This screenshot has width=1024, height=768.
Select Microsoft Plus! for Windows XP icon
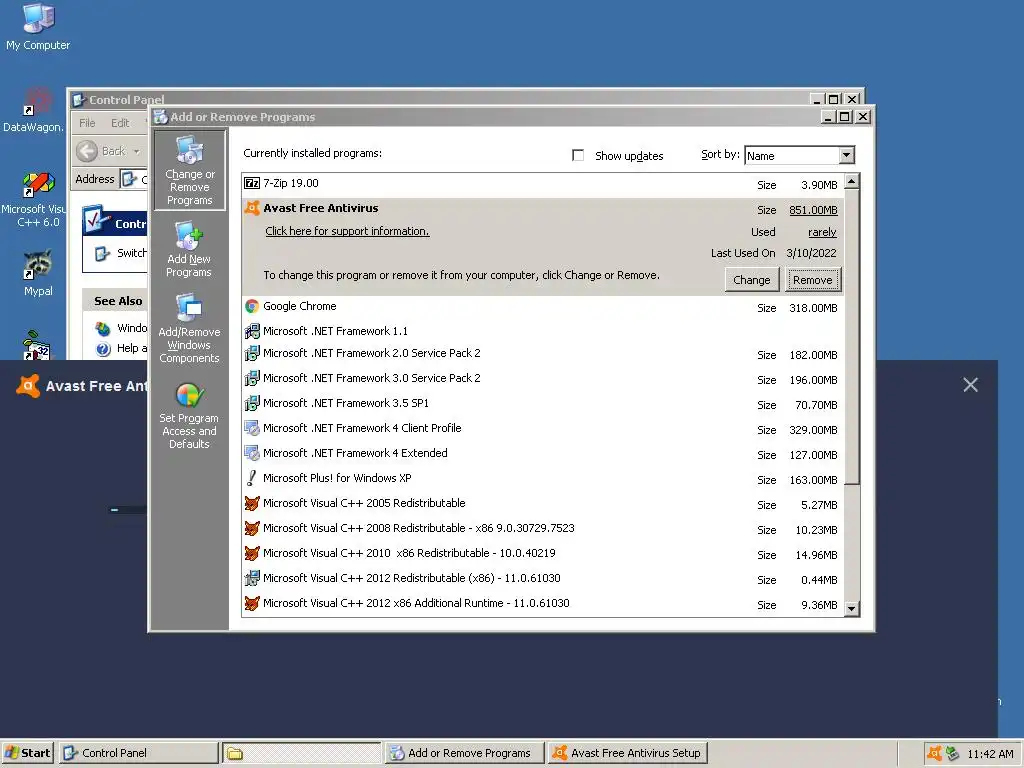pos(252,478)
